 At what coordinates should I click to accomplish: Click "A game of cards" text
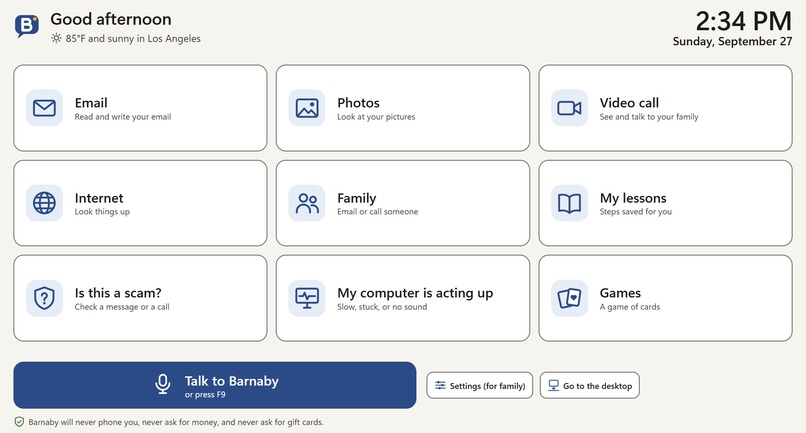(x=630, y=307)
